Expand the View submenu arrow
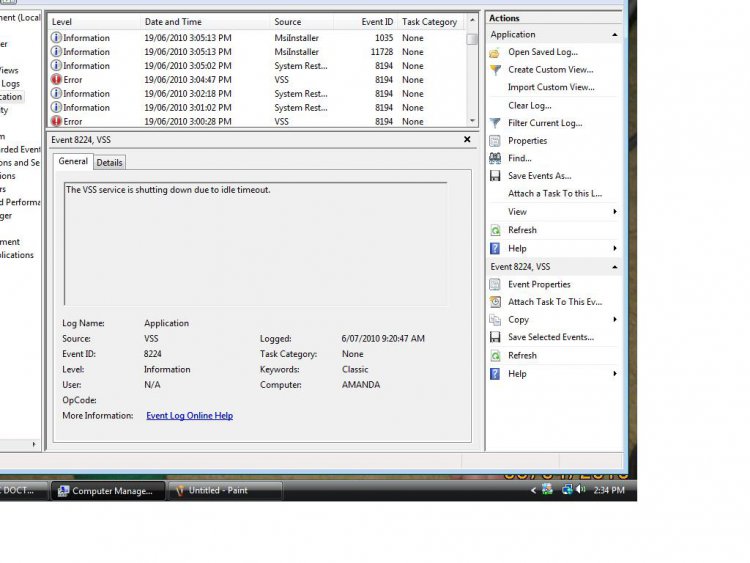This screenshot has height=563, width=750. [x=615, y=211]
